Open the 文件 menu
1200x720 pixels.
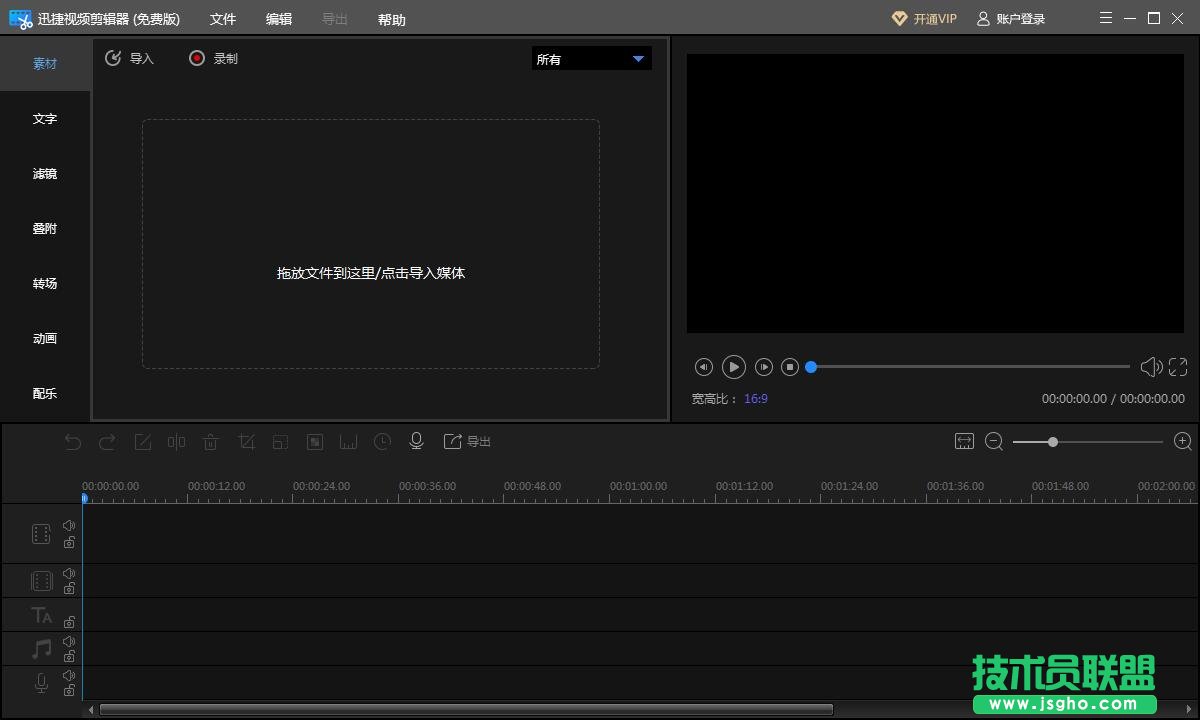click(223, 19)
